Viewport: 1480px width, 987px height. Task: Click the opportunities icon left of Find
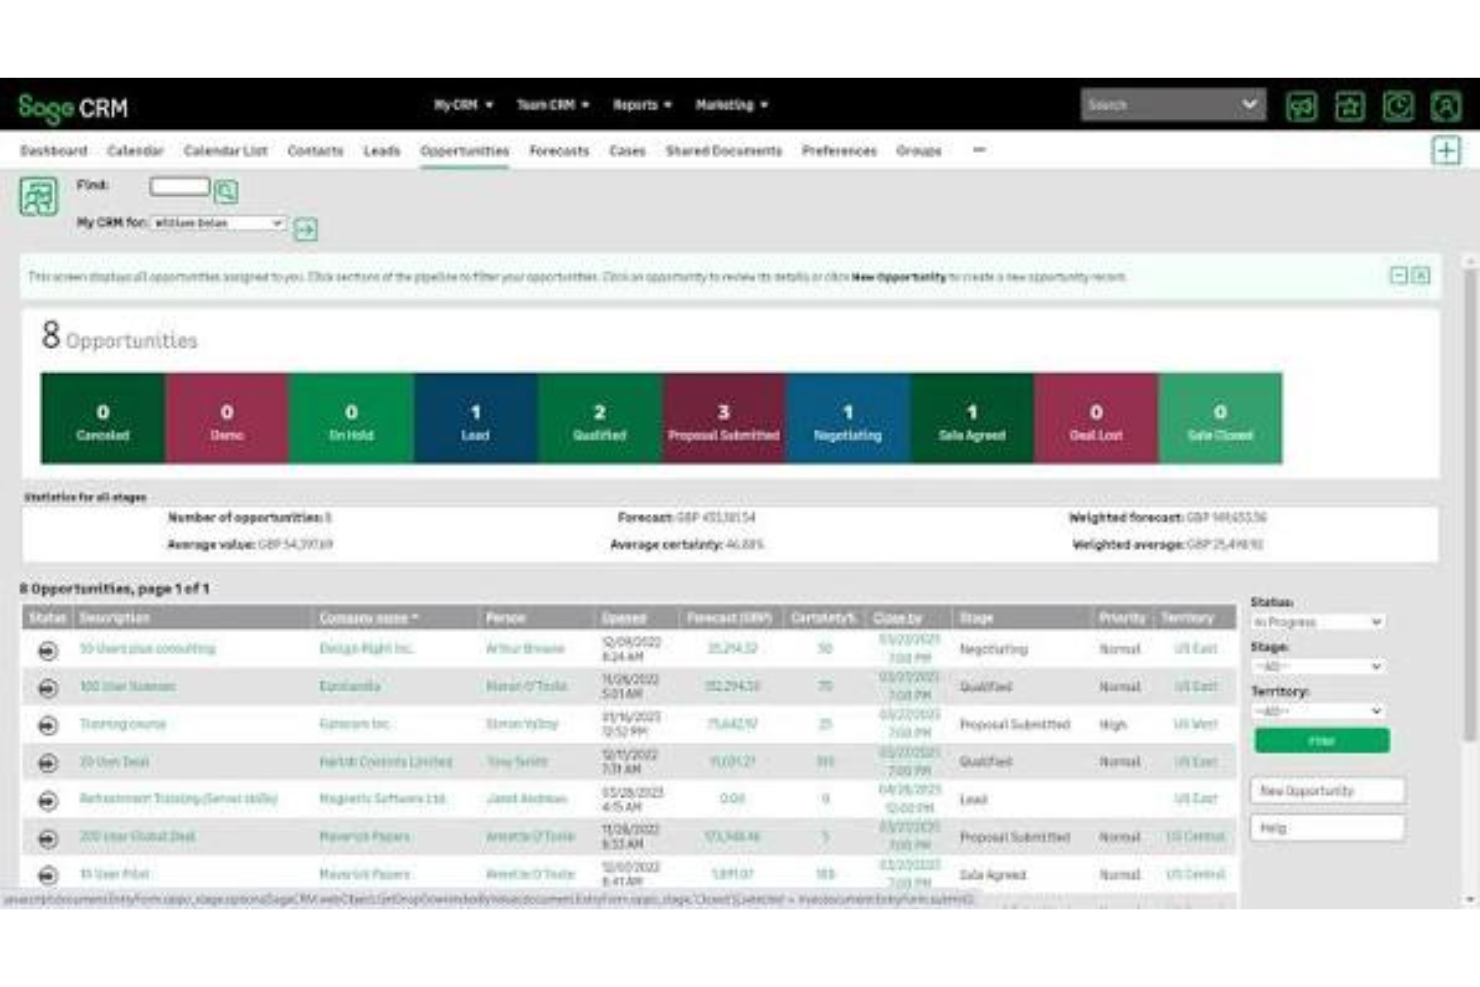(x=39, y=196)
